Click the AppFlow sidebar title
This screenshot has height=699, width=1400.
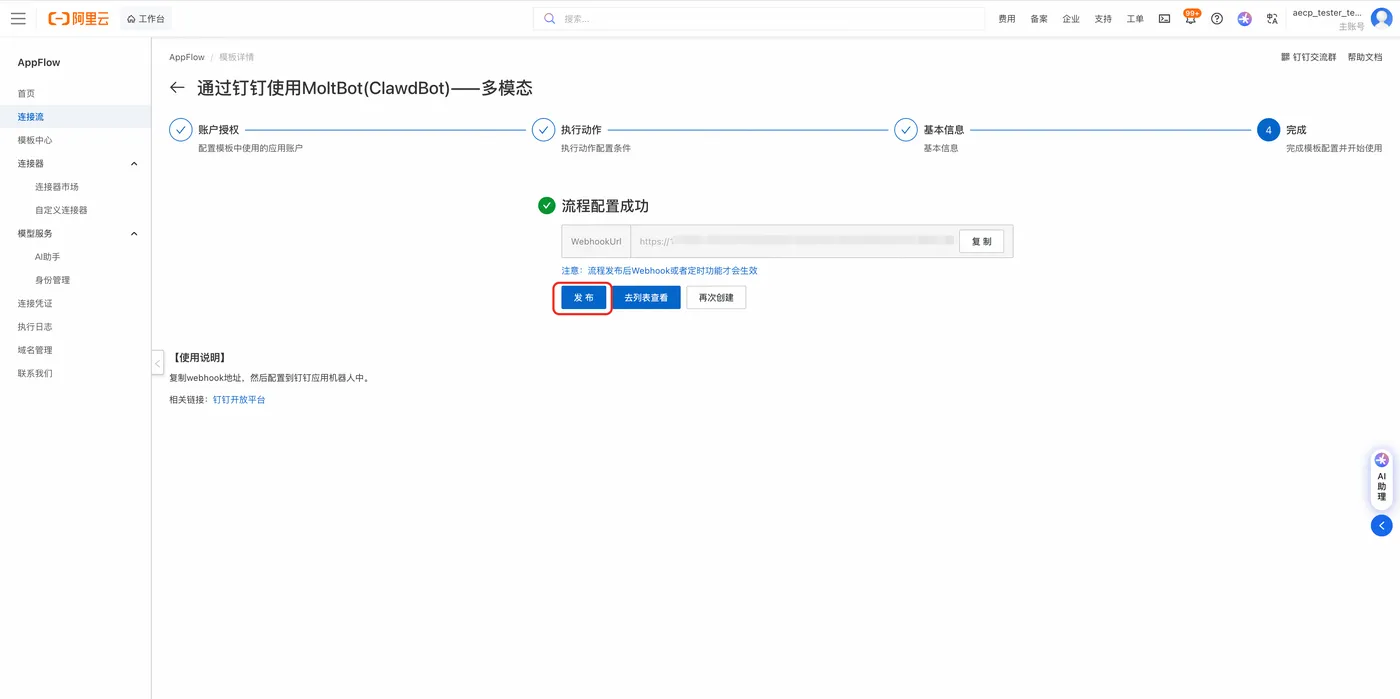pos(39,62)
